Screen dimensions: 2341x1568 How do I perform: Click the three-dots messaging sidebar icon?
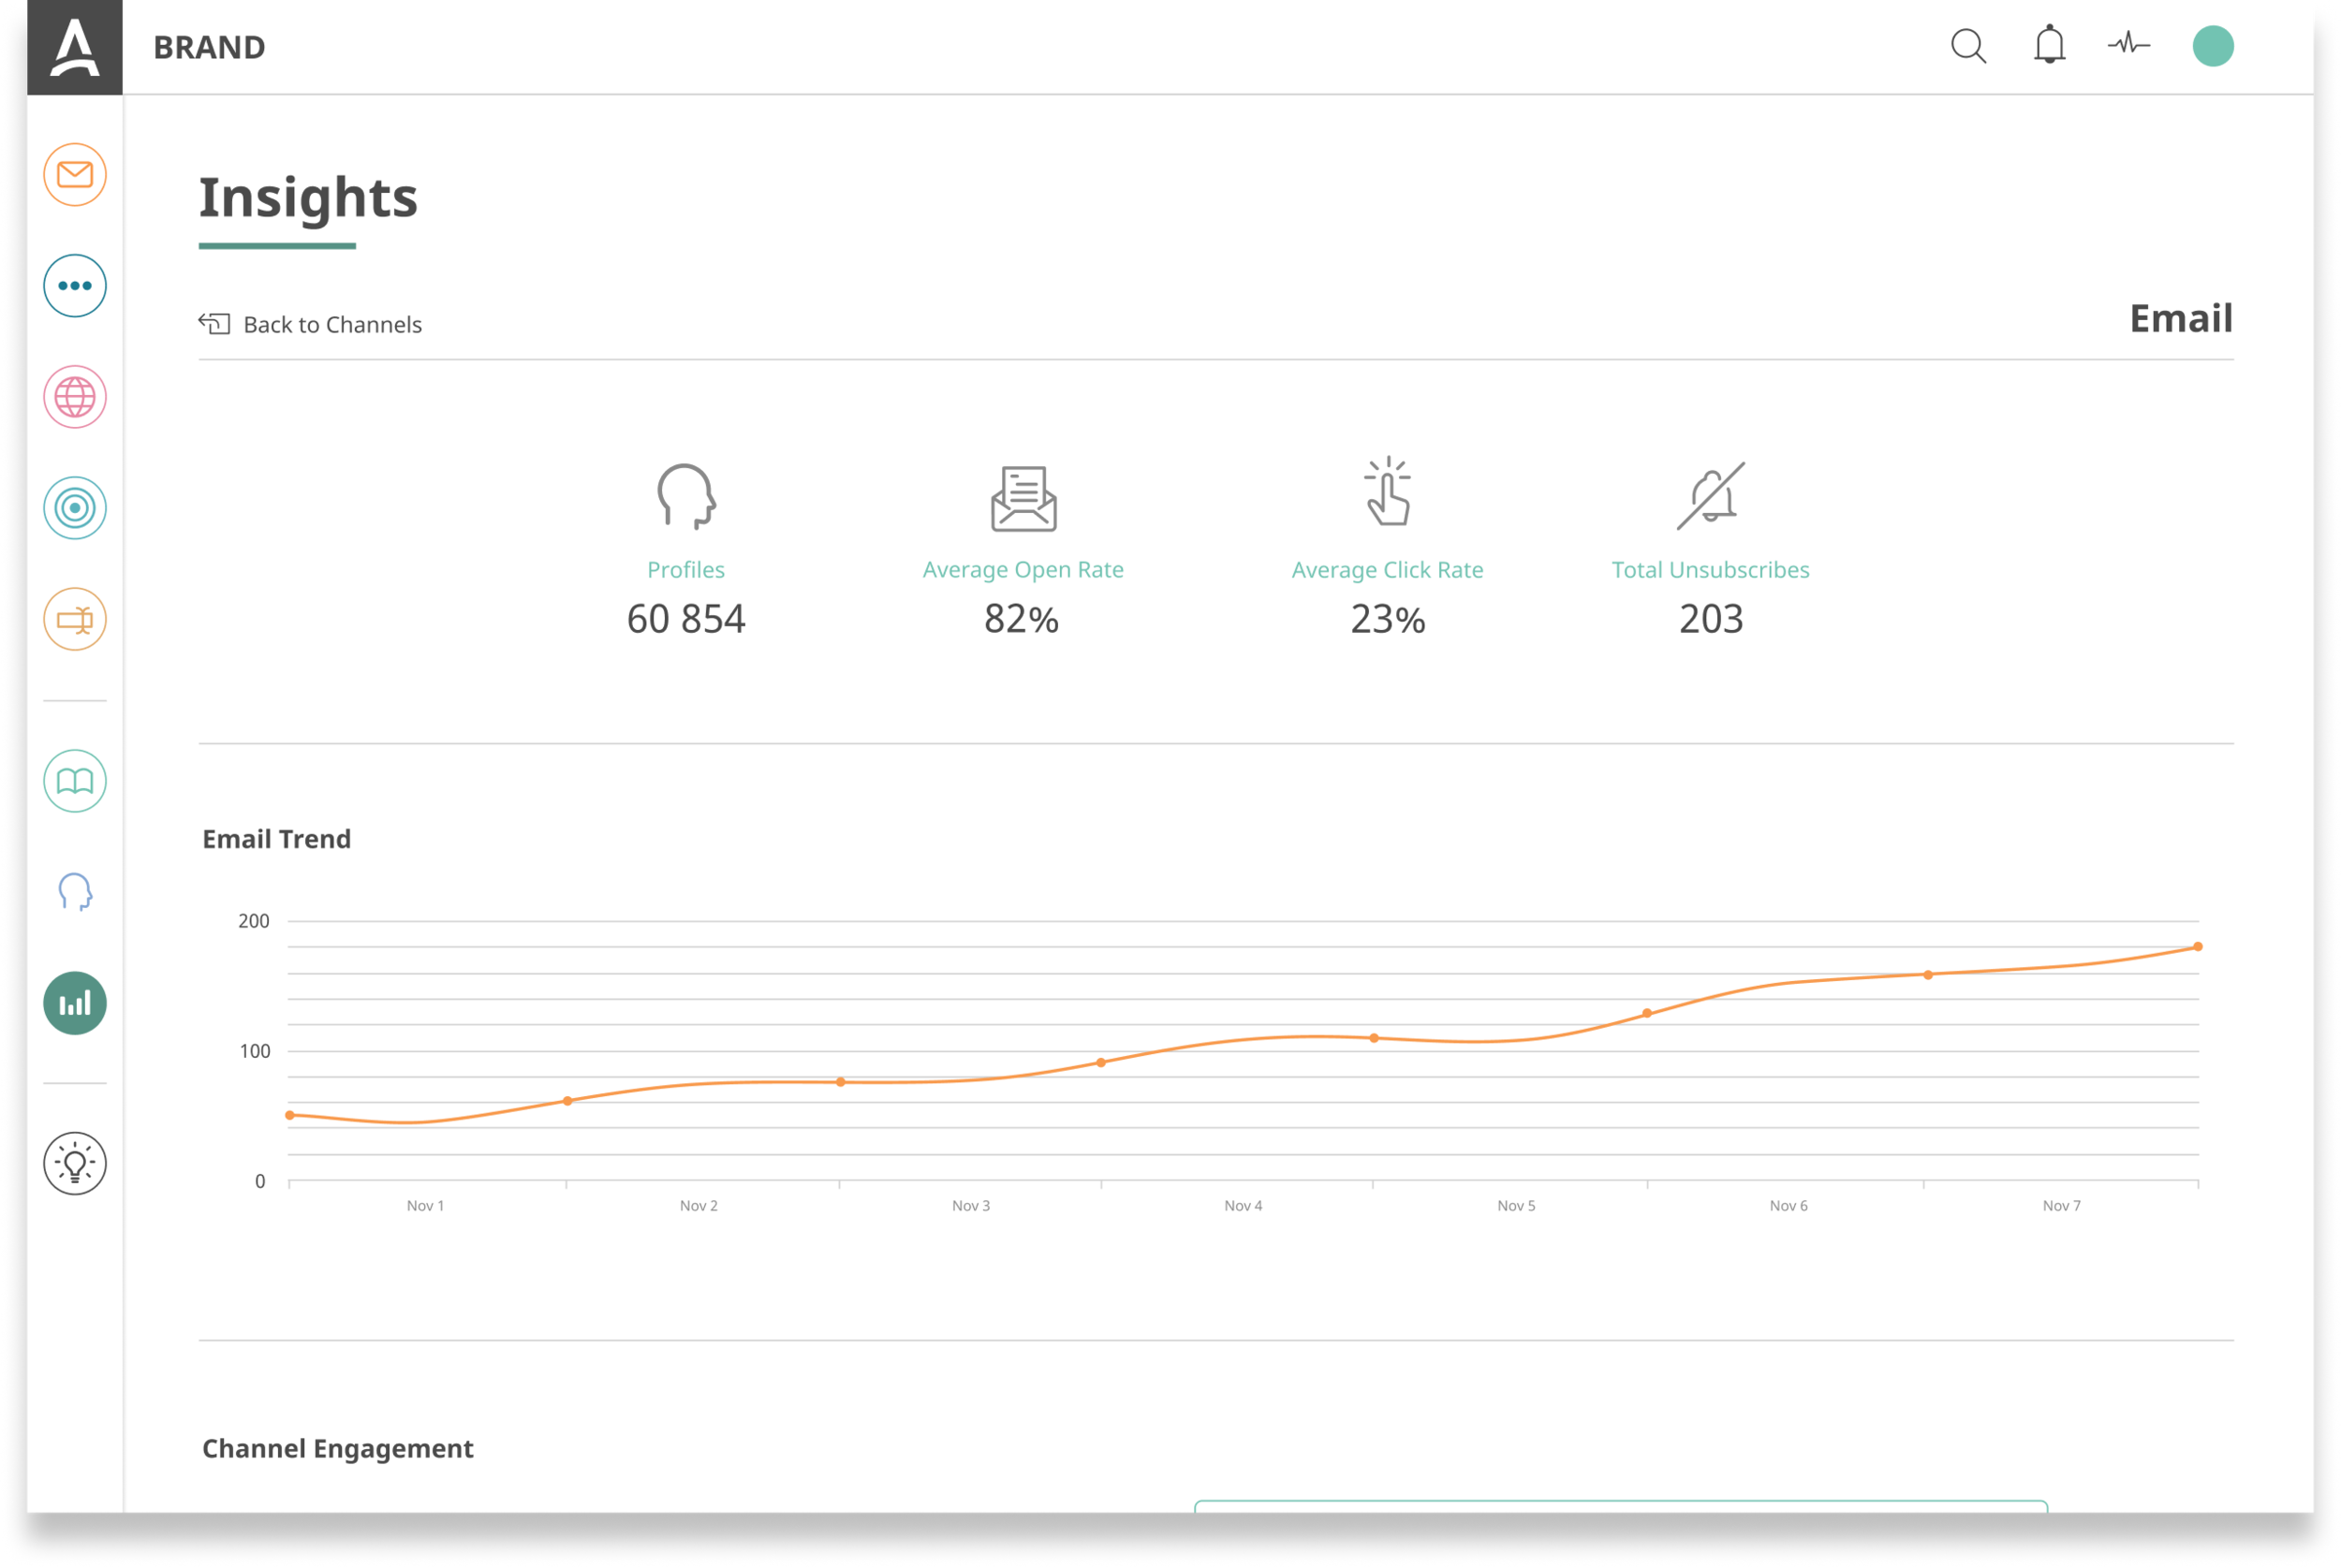(75, 286)
